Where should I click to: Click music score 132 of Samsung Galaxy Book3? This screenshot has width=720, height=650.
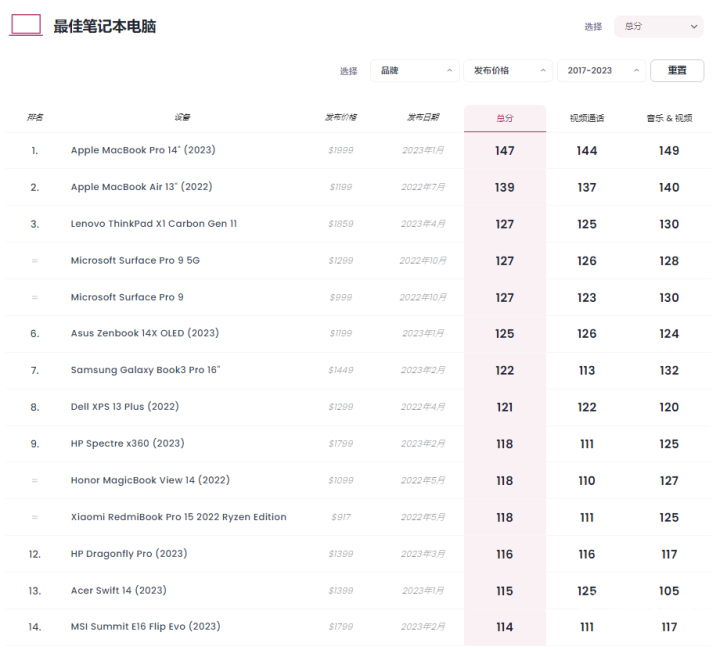pos(669,370)
